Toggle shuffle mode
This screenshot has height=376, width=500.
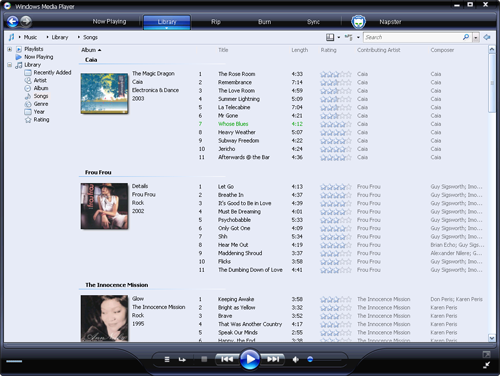point(167,359)
